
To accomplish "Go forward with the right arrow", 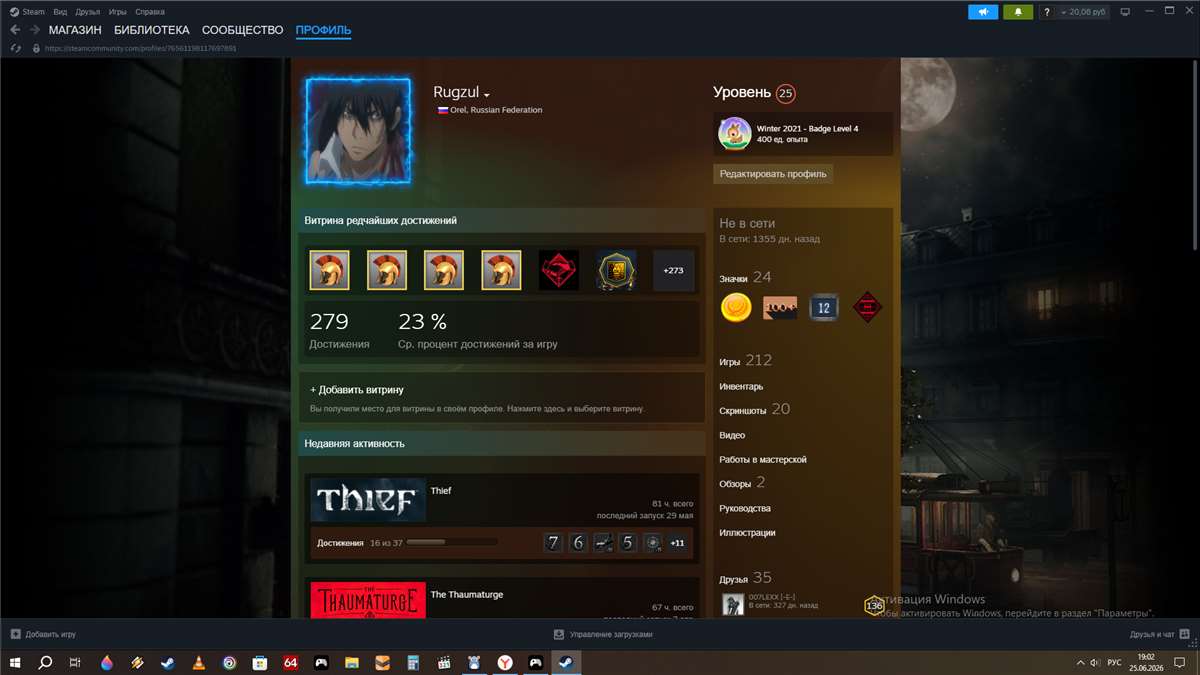I will click(35, 30).
